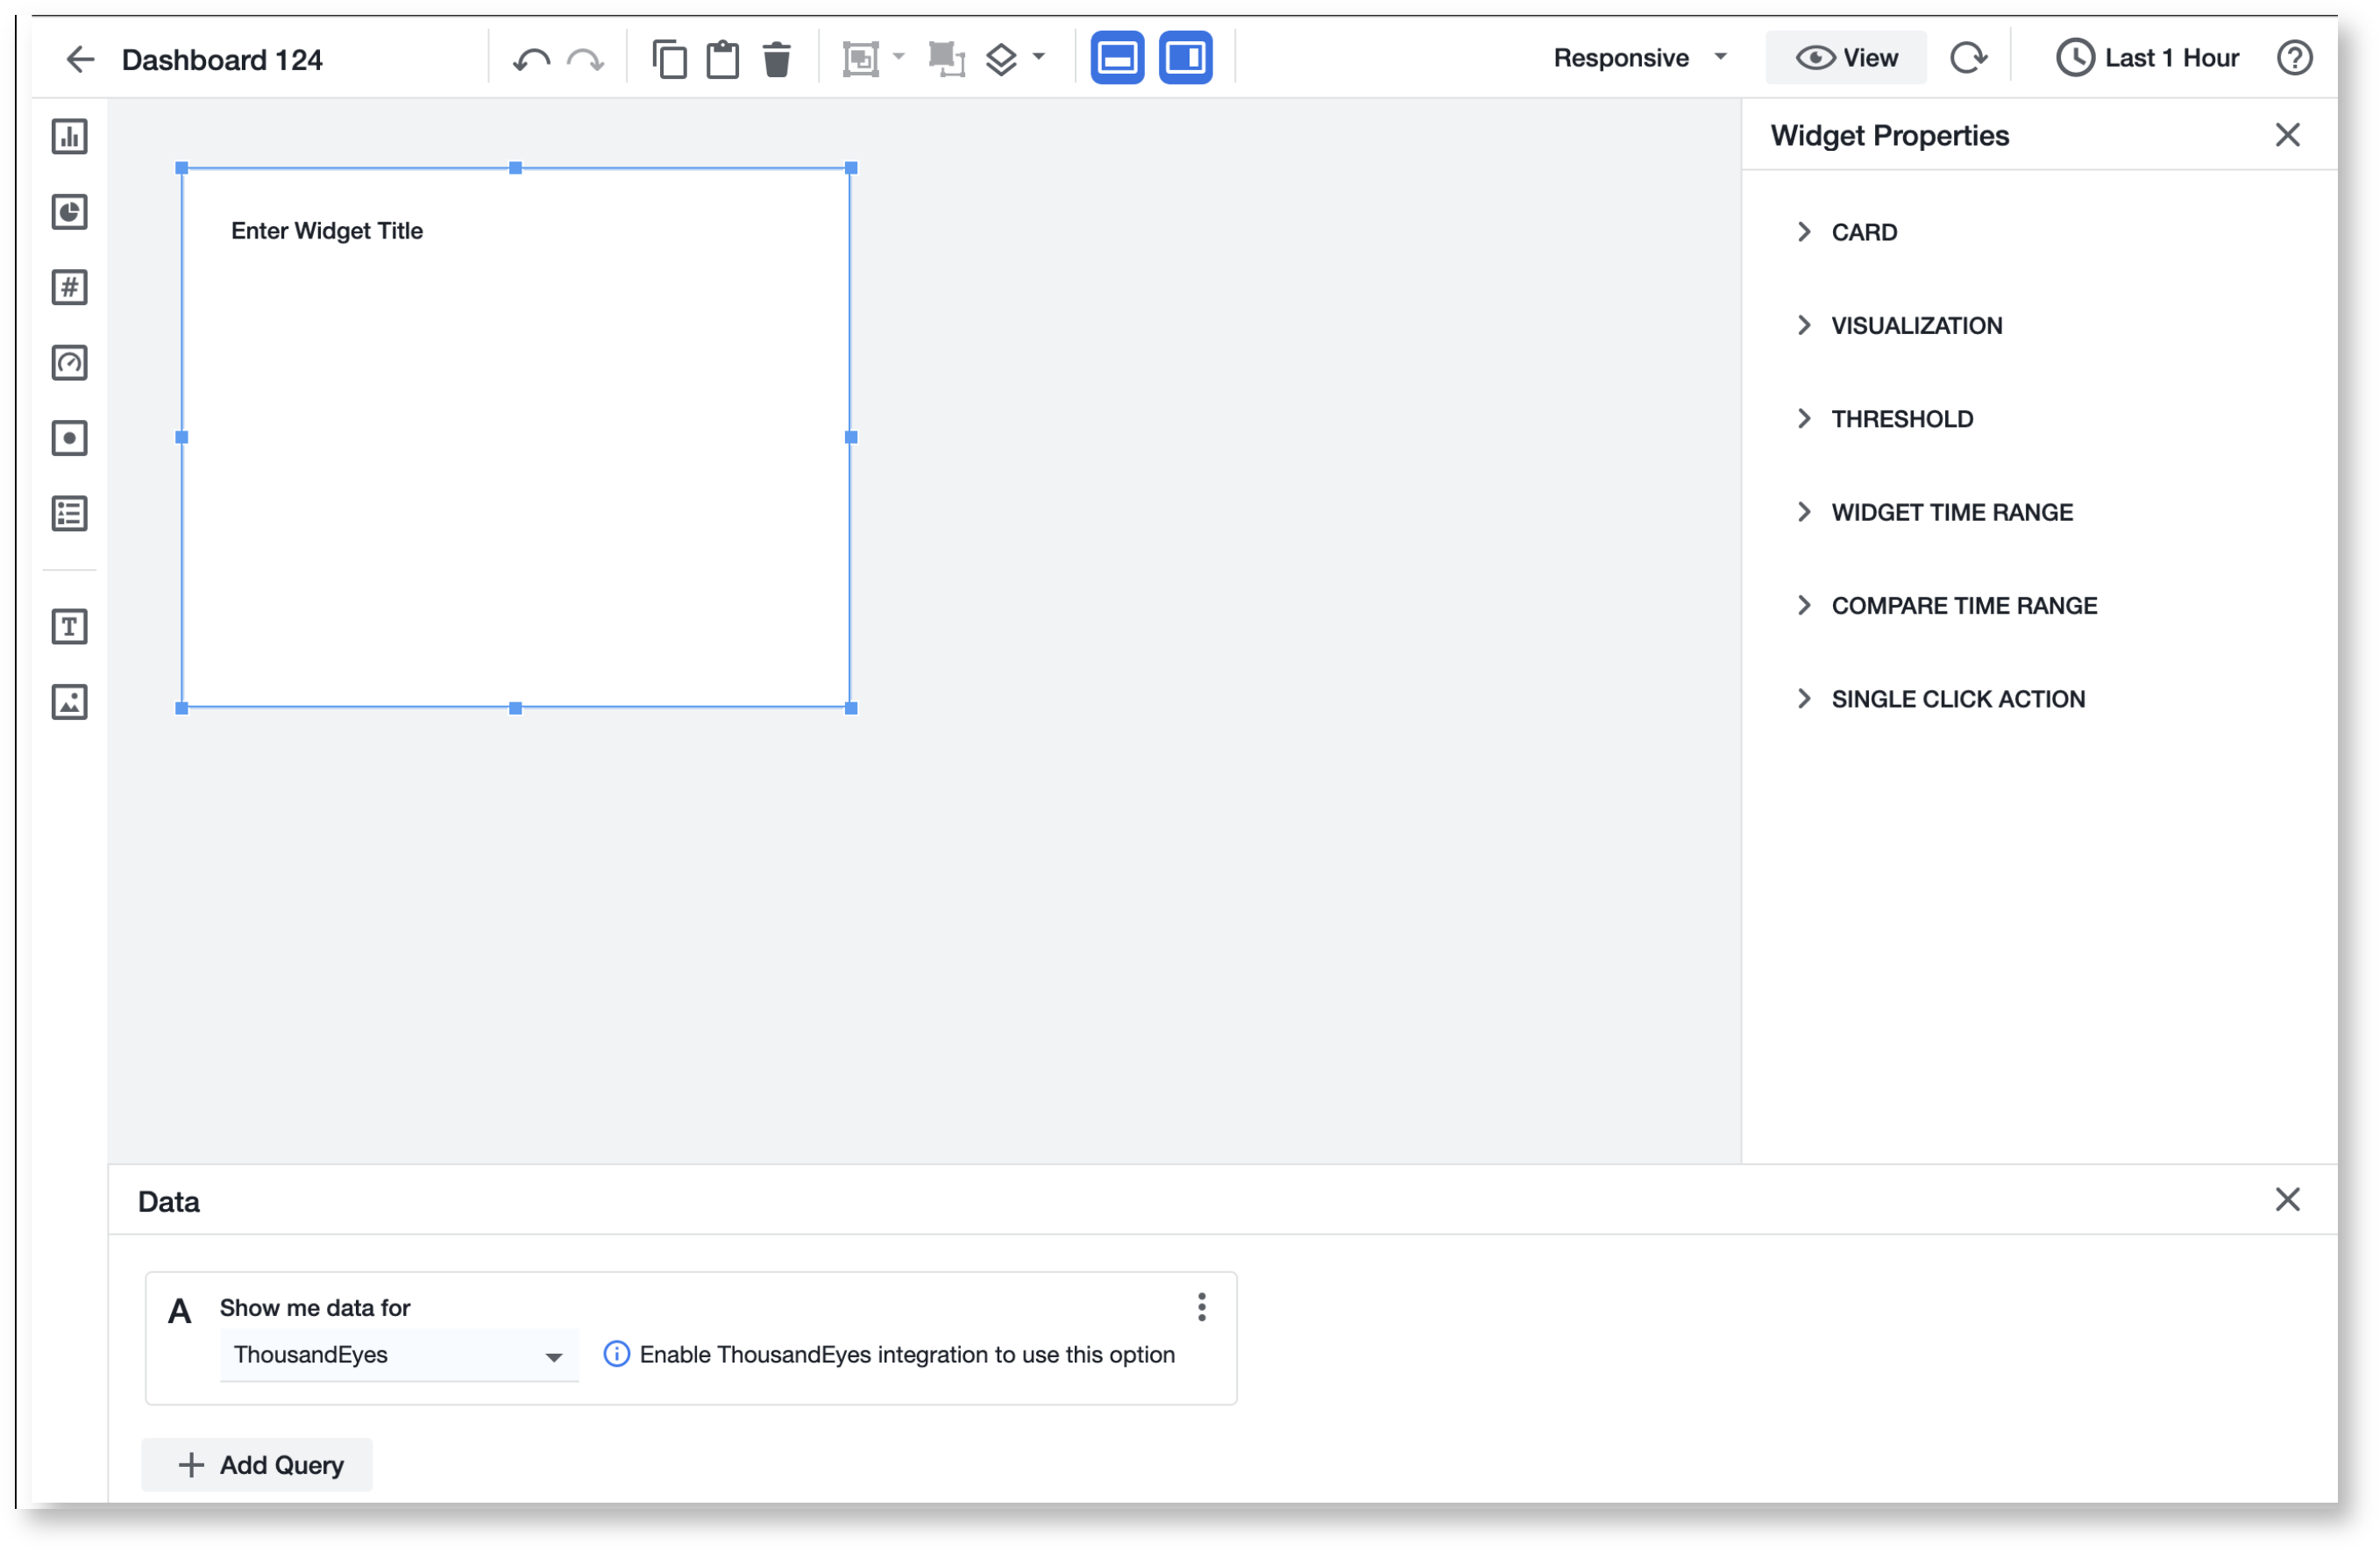Screen dimensions: 2380x1551
Task: Open the ThousandEyes data source dropdown
Action: (x=399, y=1355)
